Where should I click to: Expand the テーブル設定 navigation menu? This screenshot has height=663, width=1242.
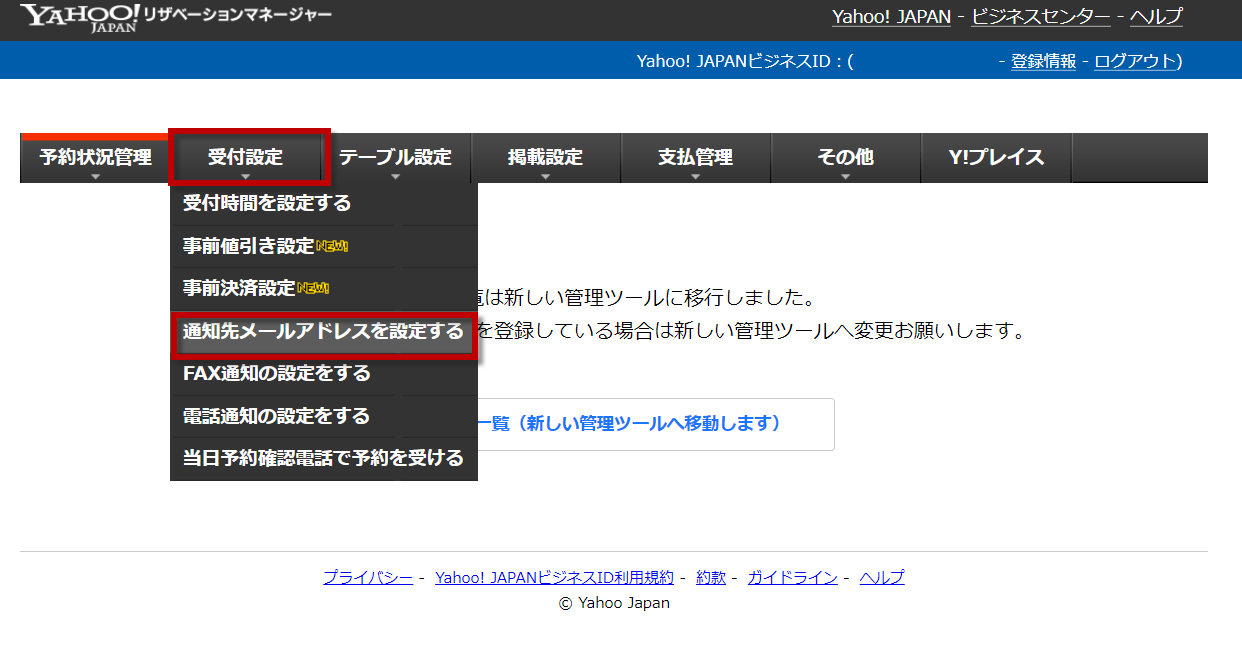coord(396,158)
